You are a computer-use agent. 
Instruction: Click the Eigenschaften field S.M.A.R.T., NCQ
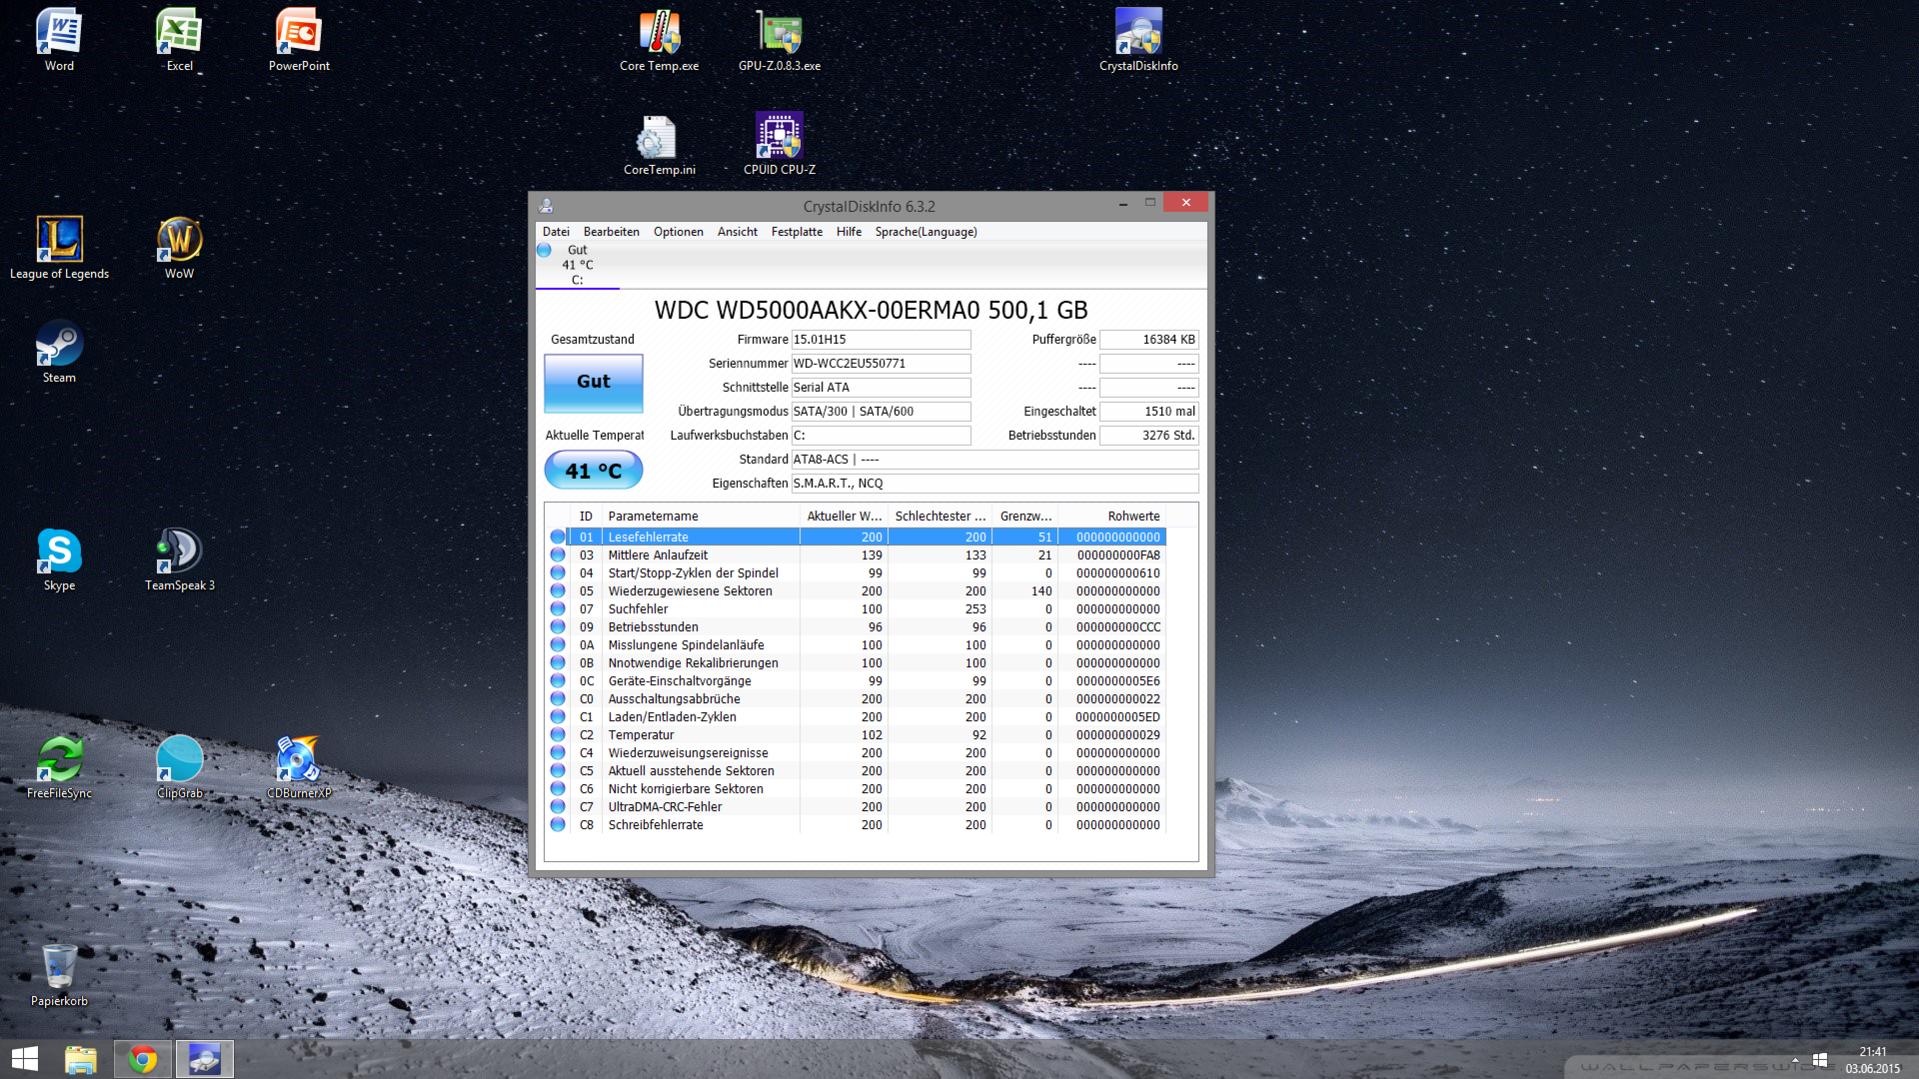(994, 484)
